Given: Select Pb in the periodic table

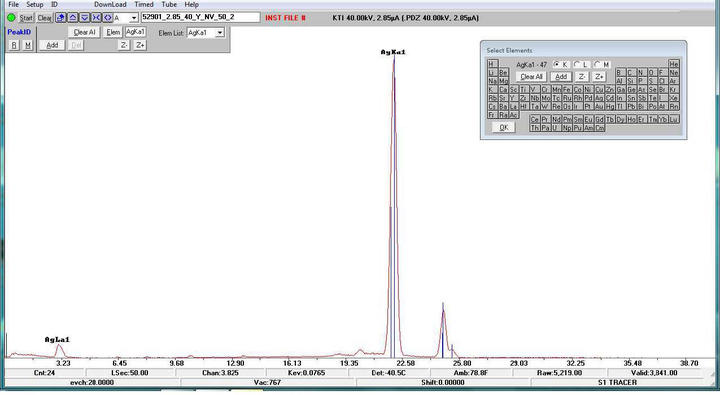Looking at the screenshot, I should [631, 107].
